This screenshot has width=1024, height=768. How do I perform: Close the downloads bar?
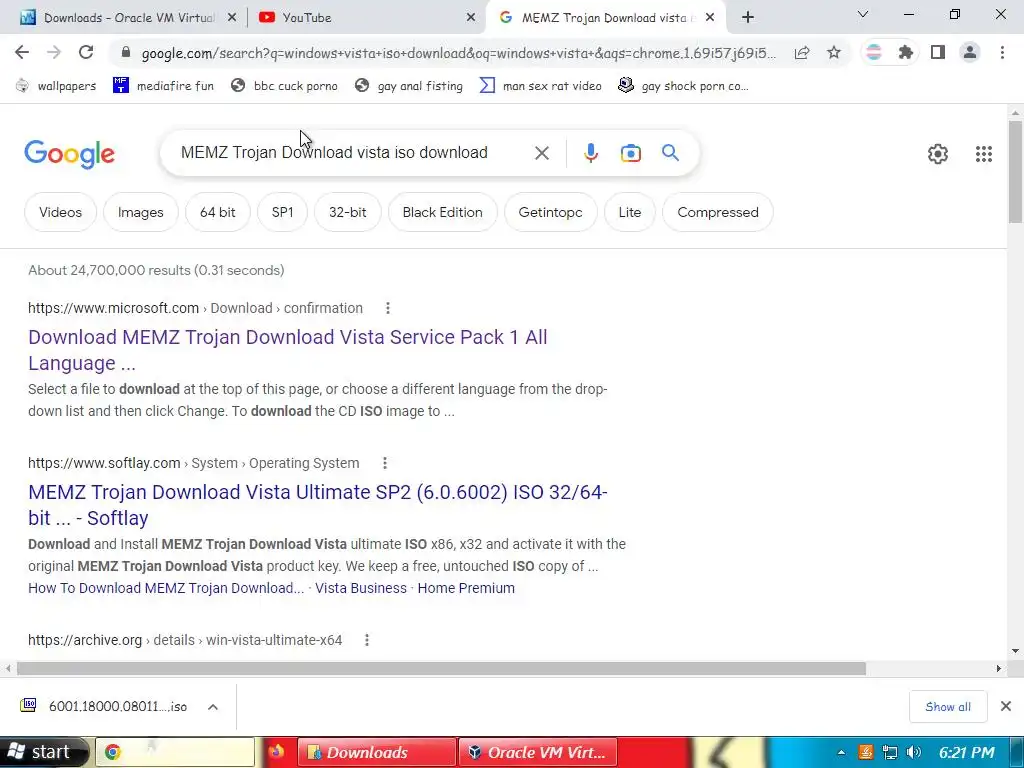click(1006, 706)
